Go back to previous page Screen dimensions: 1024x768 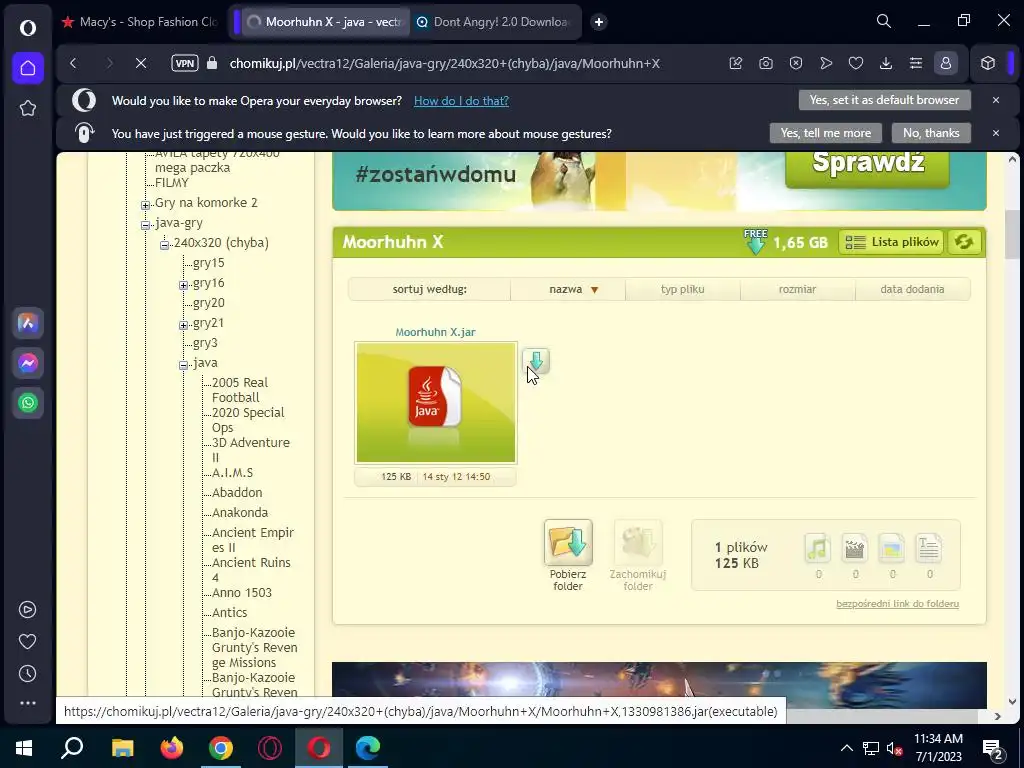click(73, 63)
